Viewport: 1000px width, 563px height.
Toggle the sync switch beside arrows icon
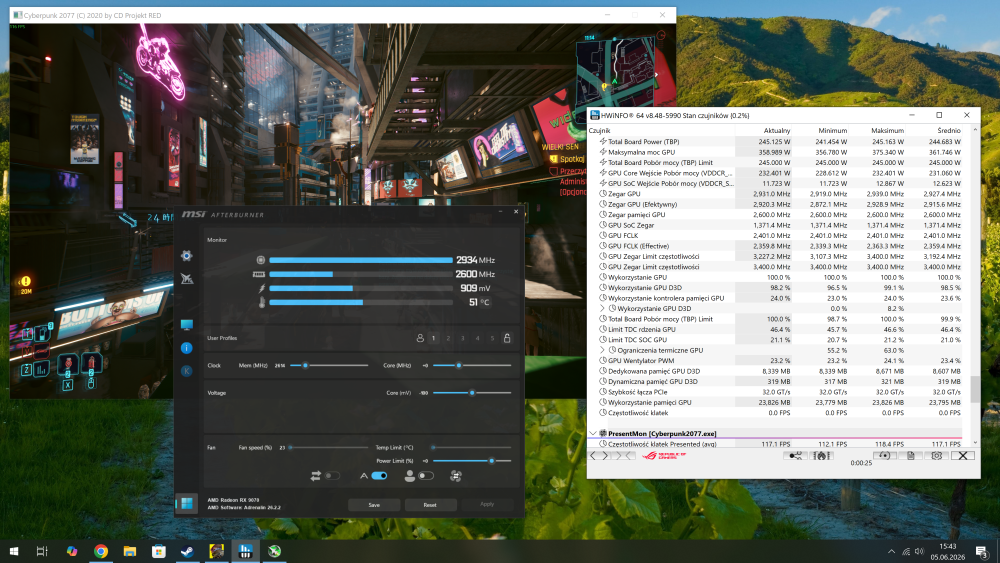[332, 476]
